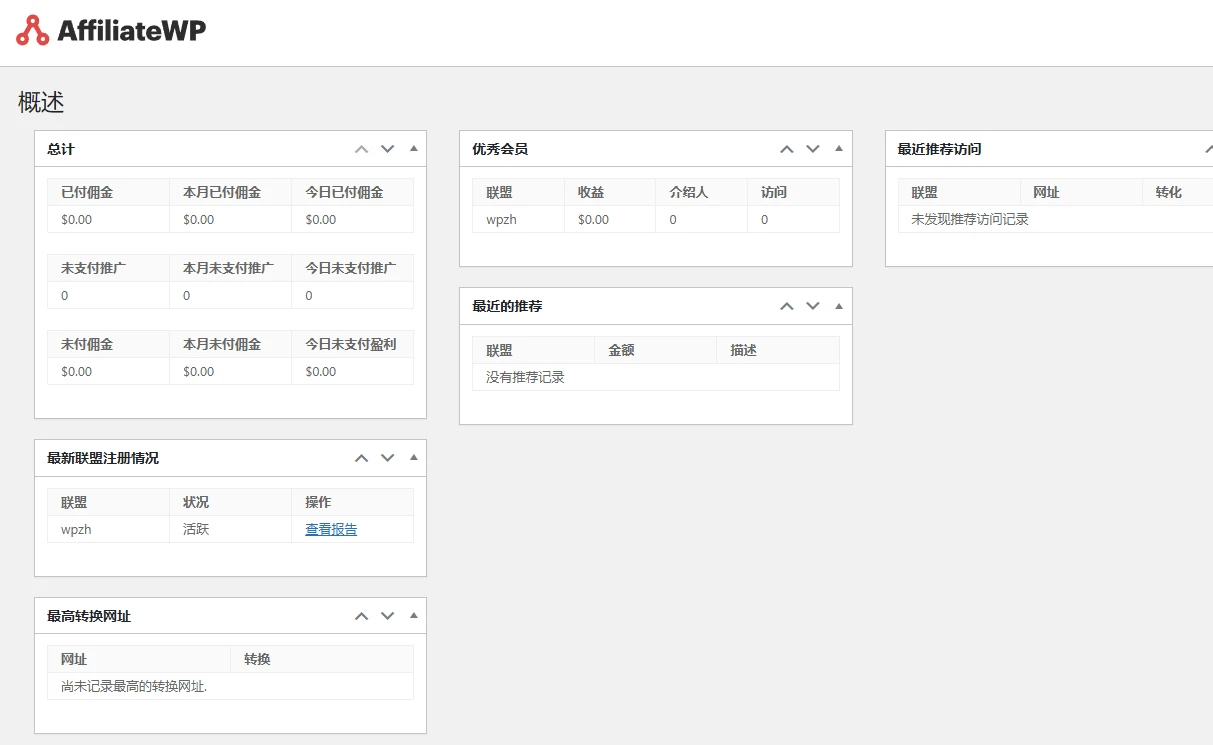Collapse the 最新联盟注册情况 panel
Image resolution: width=1213 pixels, height=745 pixels.
click(x=412, y=457)
